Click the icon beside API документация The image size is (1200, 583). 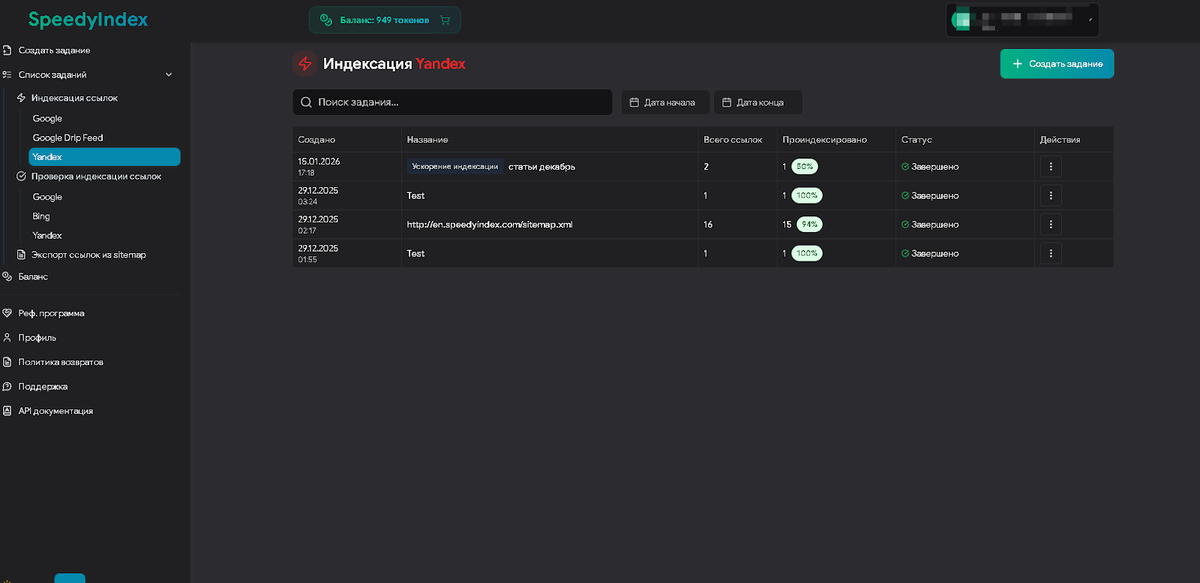[8, 411]
